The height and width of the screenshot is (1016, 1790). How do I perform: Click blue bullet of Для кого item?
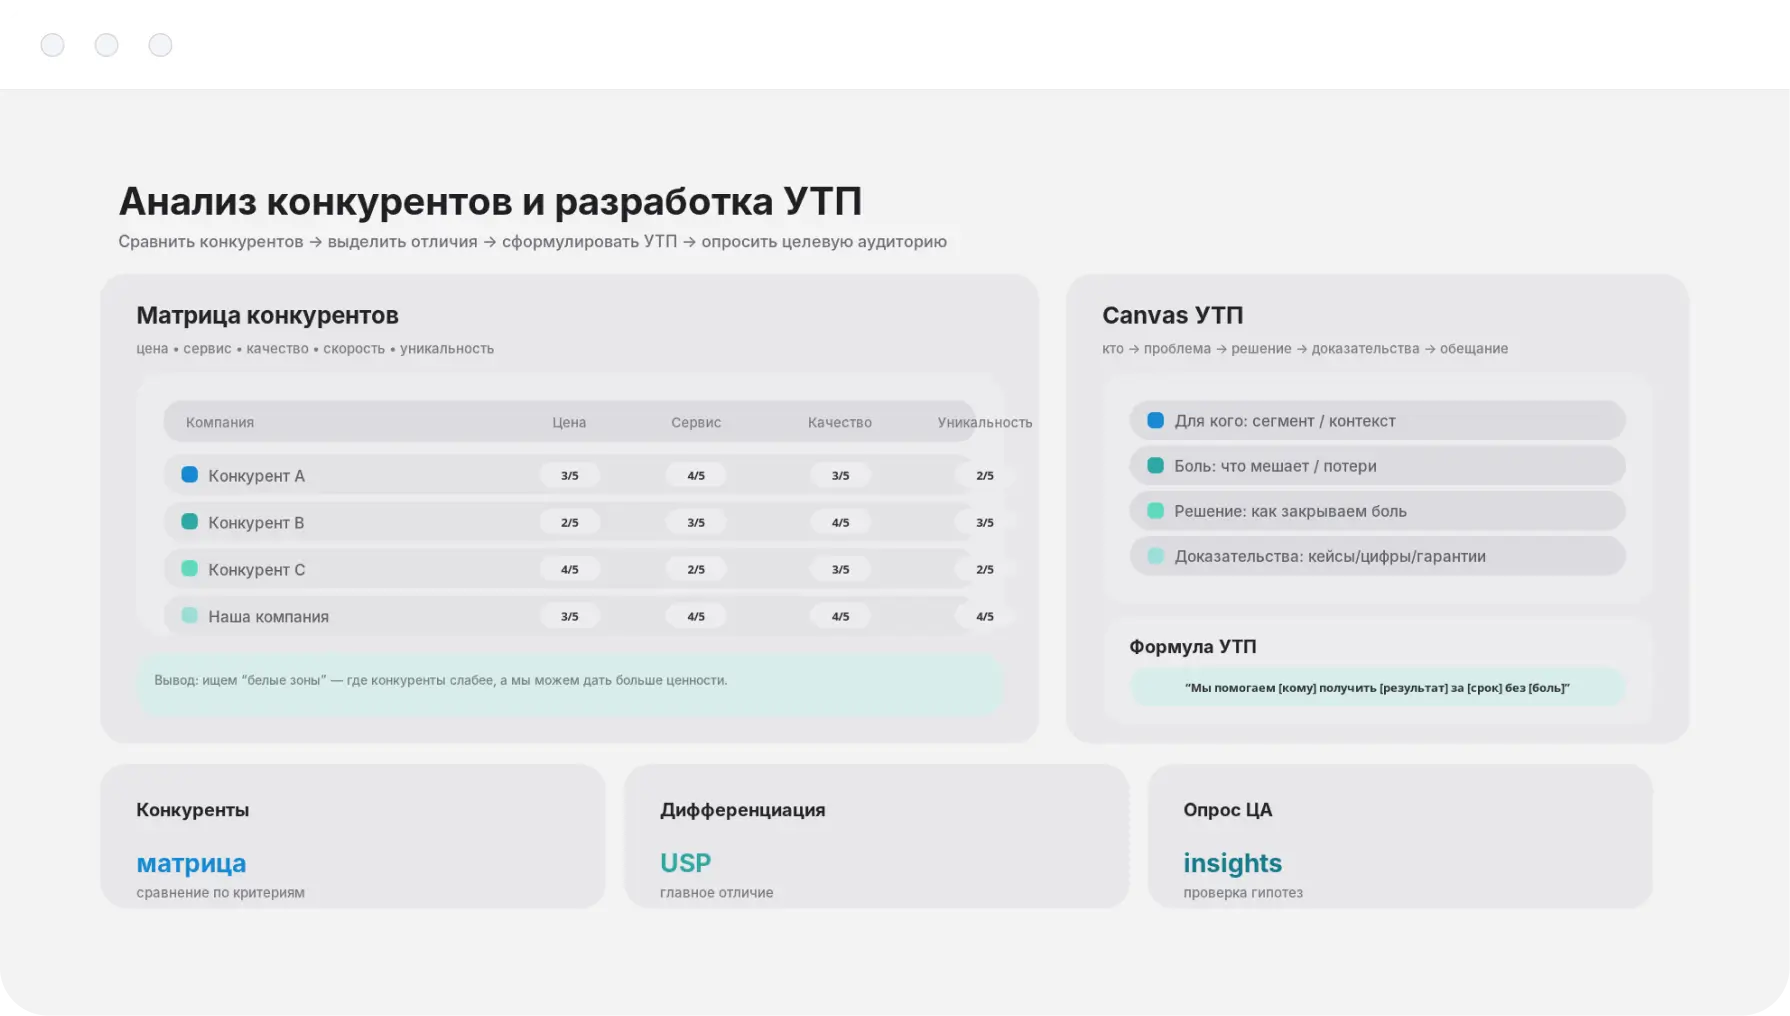tap(1155, 421)
